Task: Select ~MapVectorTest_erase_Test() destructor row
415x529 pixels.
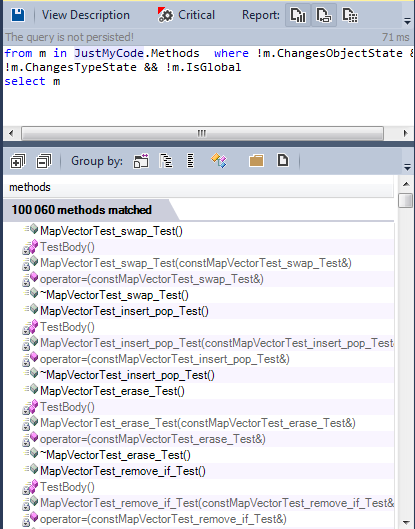Action: [115, 455]
